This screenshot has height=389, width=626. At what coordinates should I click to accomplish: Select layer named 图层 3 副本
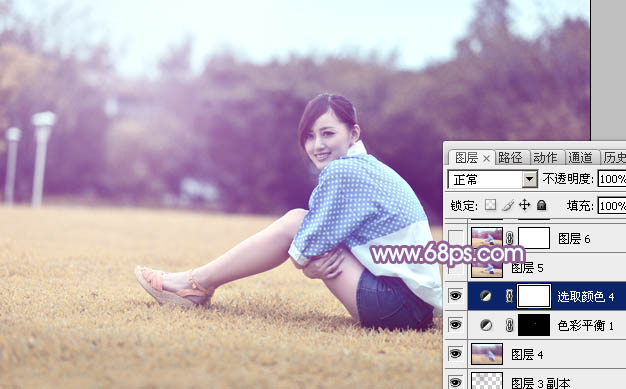[541, 383]
